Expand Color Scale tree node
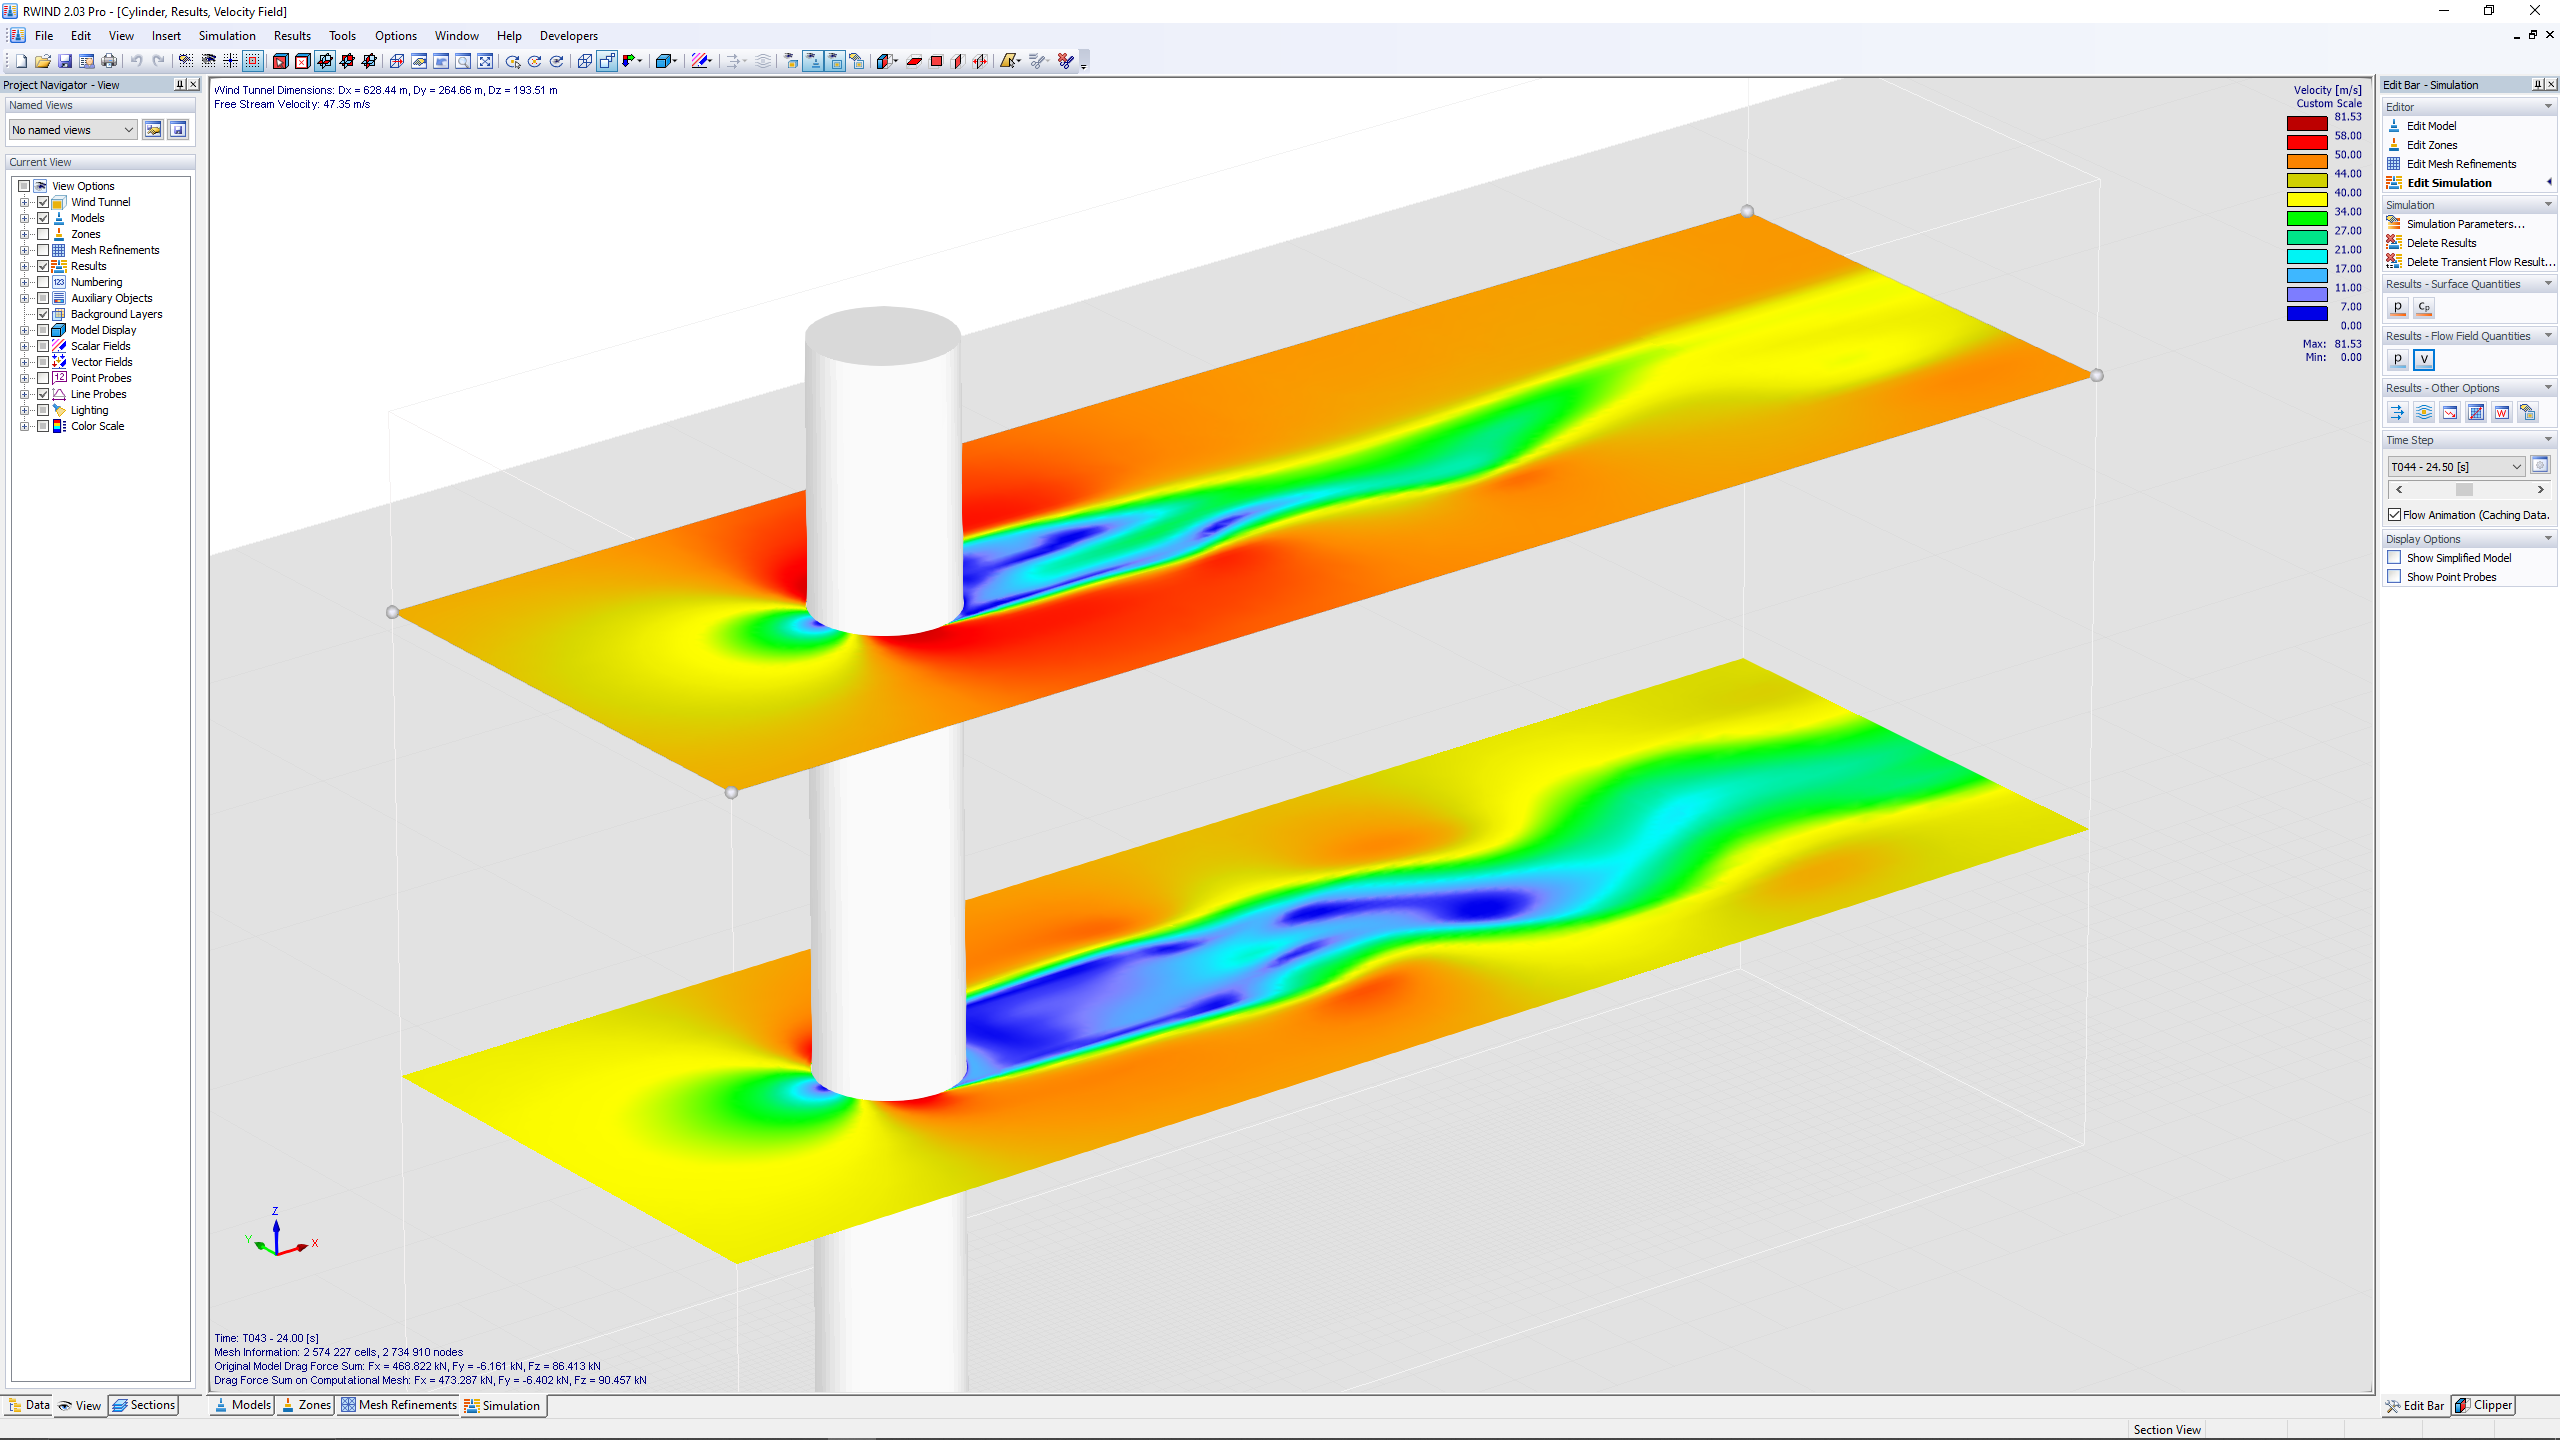The image size is (2560, 1440). pyautogui.click(x=24, y=426)
